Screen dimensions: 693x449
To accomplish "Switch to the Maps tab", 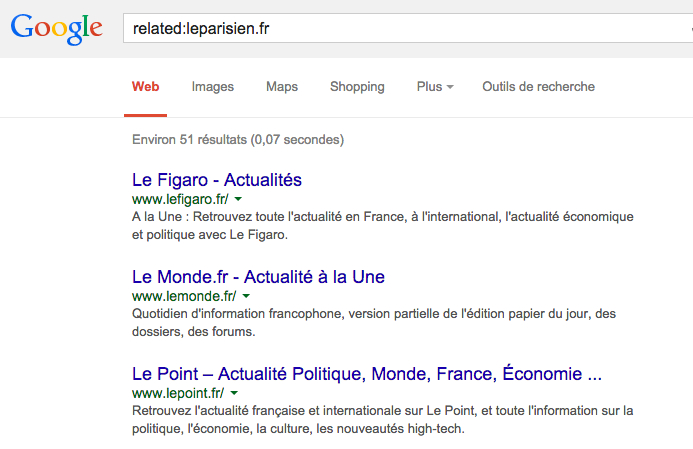I will [282, 87].
